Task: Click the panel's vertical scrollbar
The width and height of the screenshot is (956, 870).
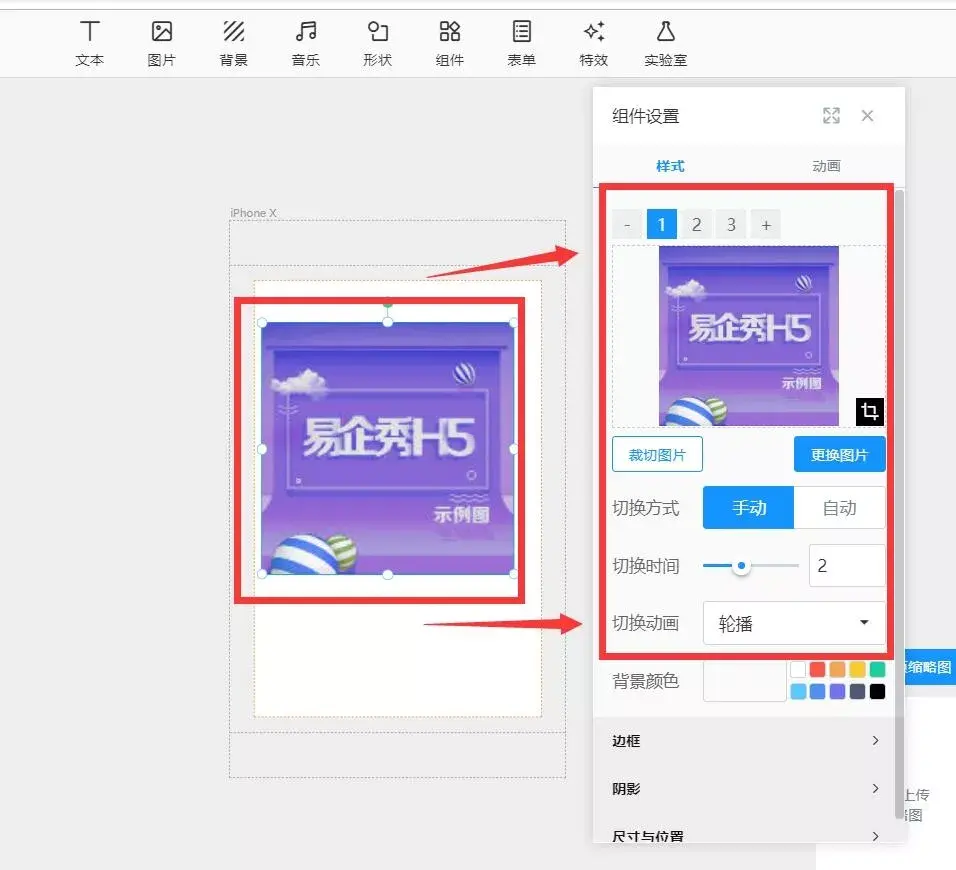Action: [x=899, y=504]
